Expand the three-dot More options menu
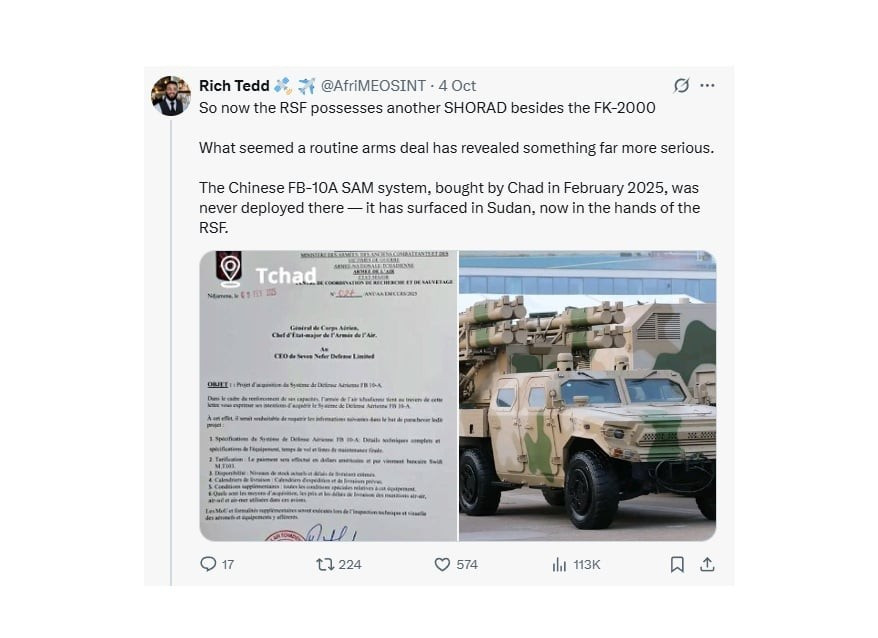878x638 pixels. point(708,86)
